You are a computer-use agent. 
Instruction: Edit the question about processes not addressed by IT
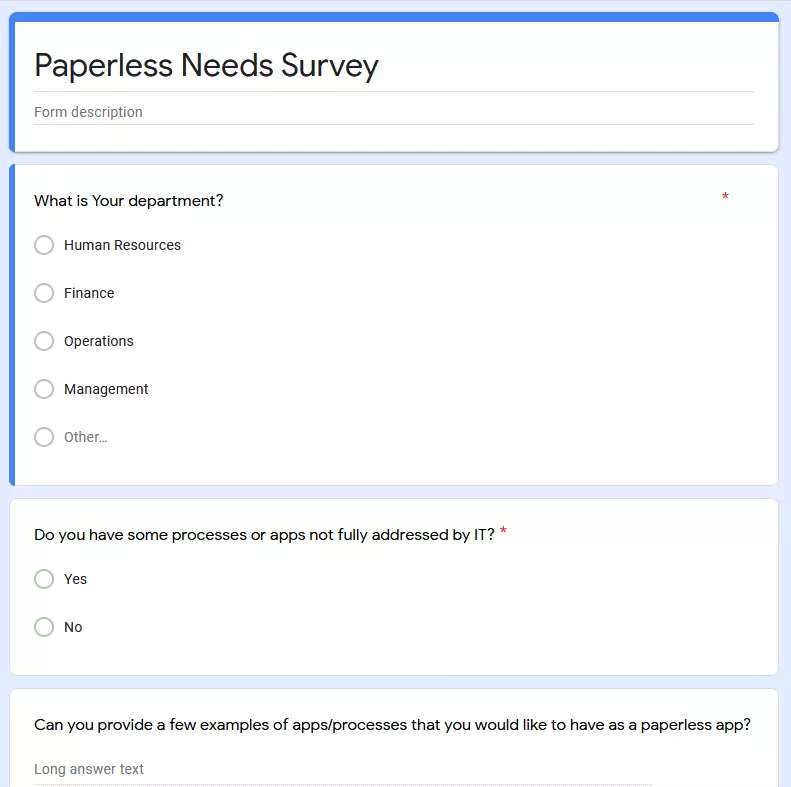(x=264, y=535)
